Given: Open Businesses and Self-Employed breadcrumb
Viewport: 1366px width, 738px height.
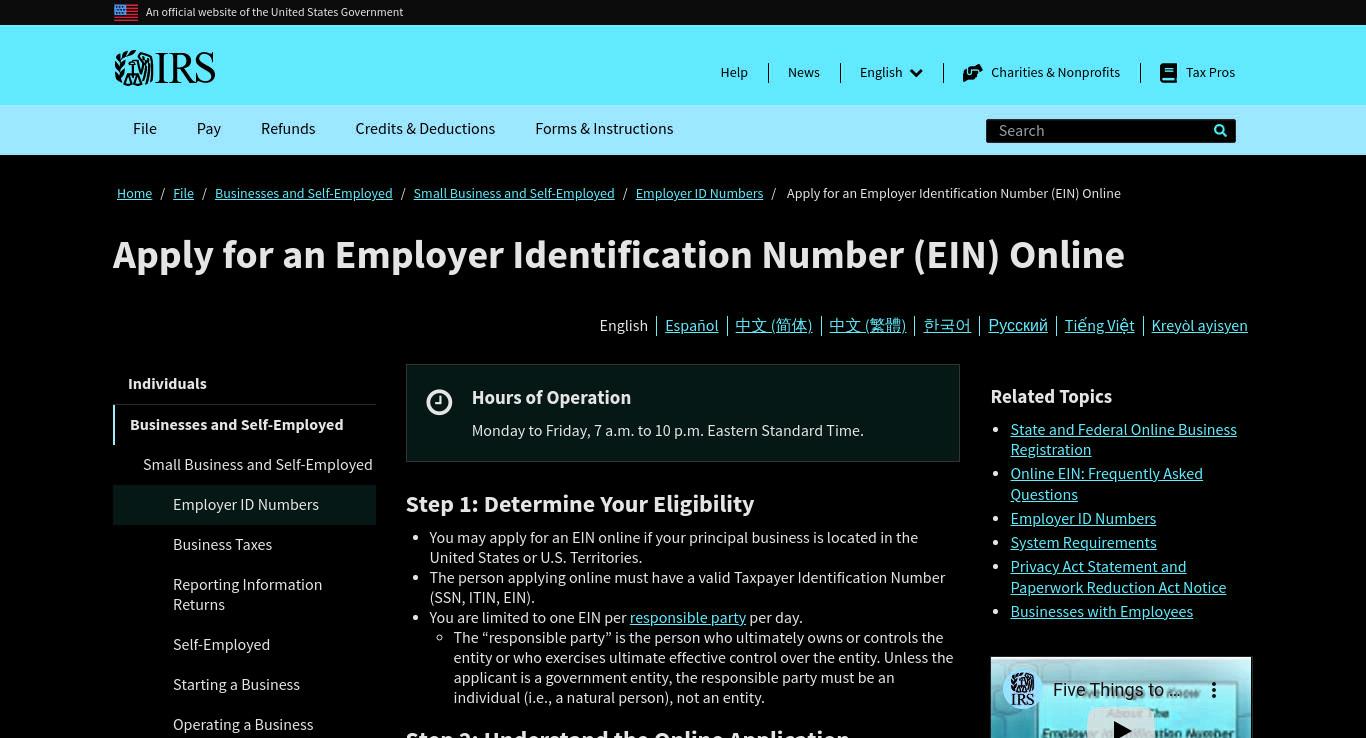Looking at the screenshot, I should pos(303,193).
